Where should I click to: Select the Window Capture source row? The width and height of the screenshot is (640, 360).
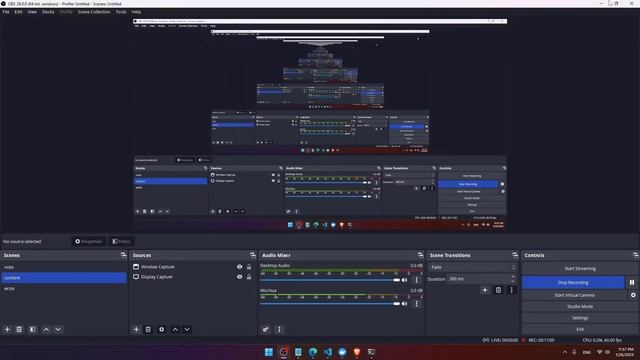pos(192,267)
